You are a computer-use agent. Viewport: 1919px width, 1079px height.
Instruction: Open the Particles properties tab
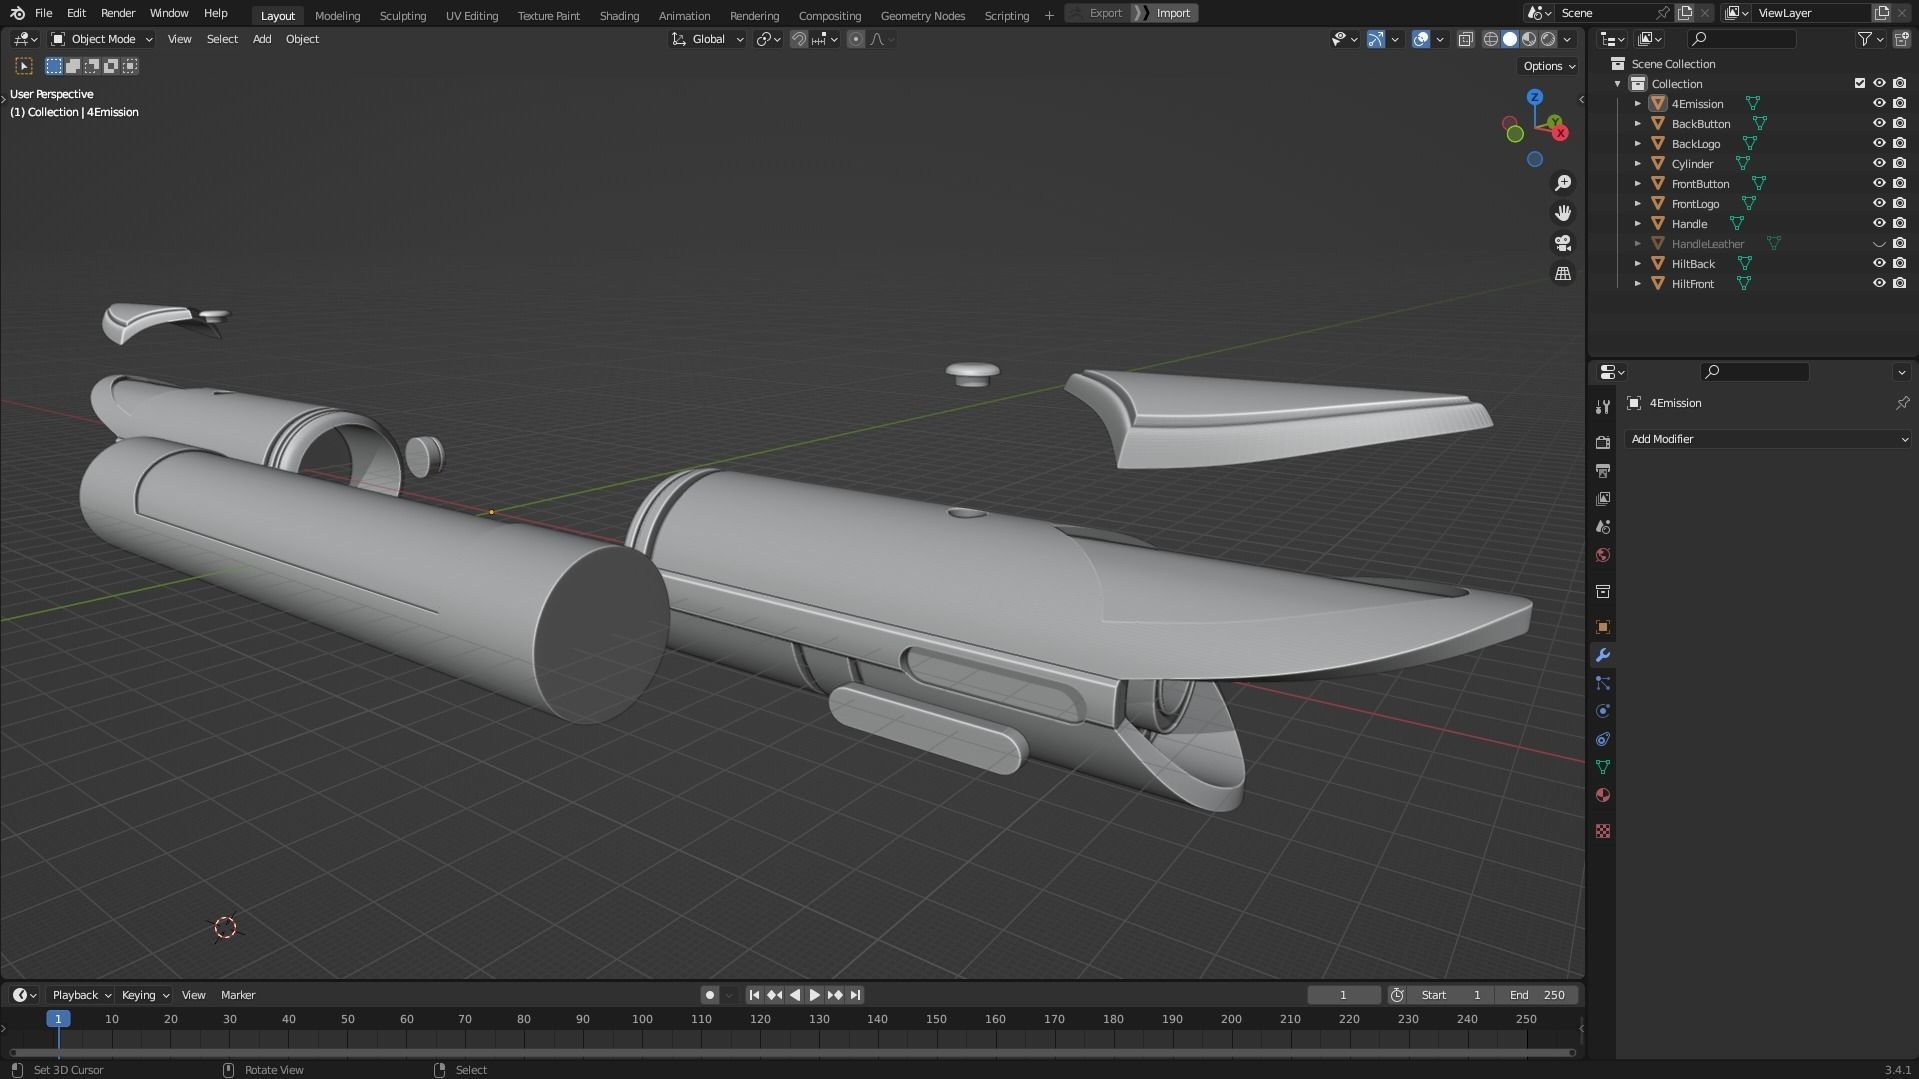coord(1603,683)
